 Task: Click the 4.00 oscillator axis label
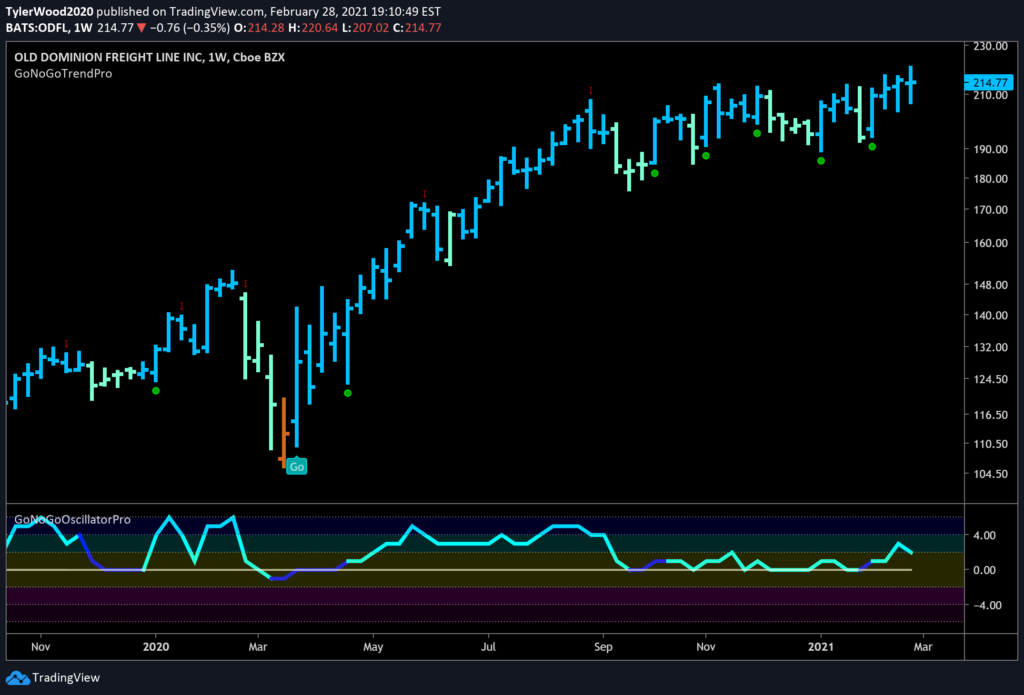(985, 535)
